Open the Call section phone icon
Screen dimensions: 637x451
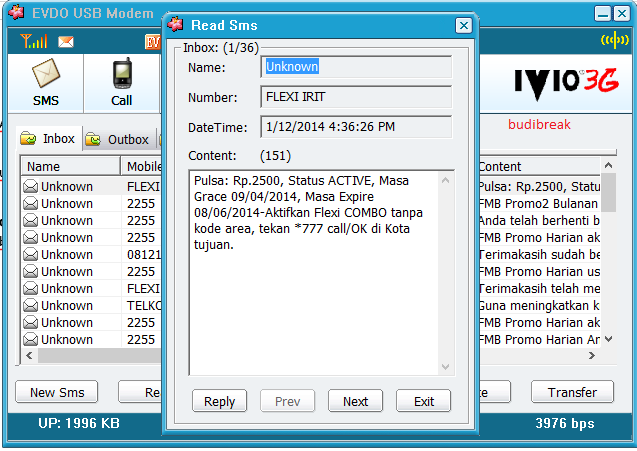pyautogui.click(x=122, y=73)
